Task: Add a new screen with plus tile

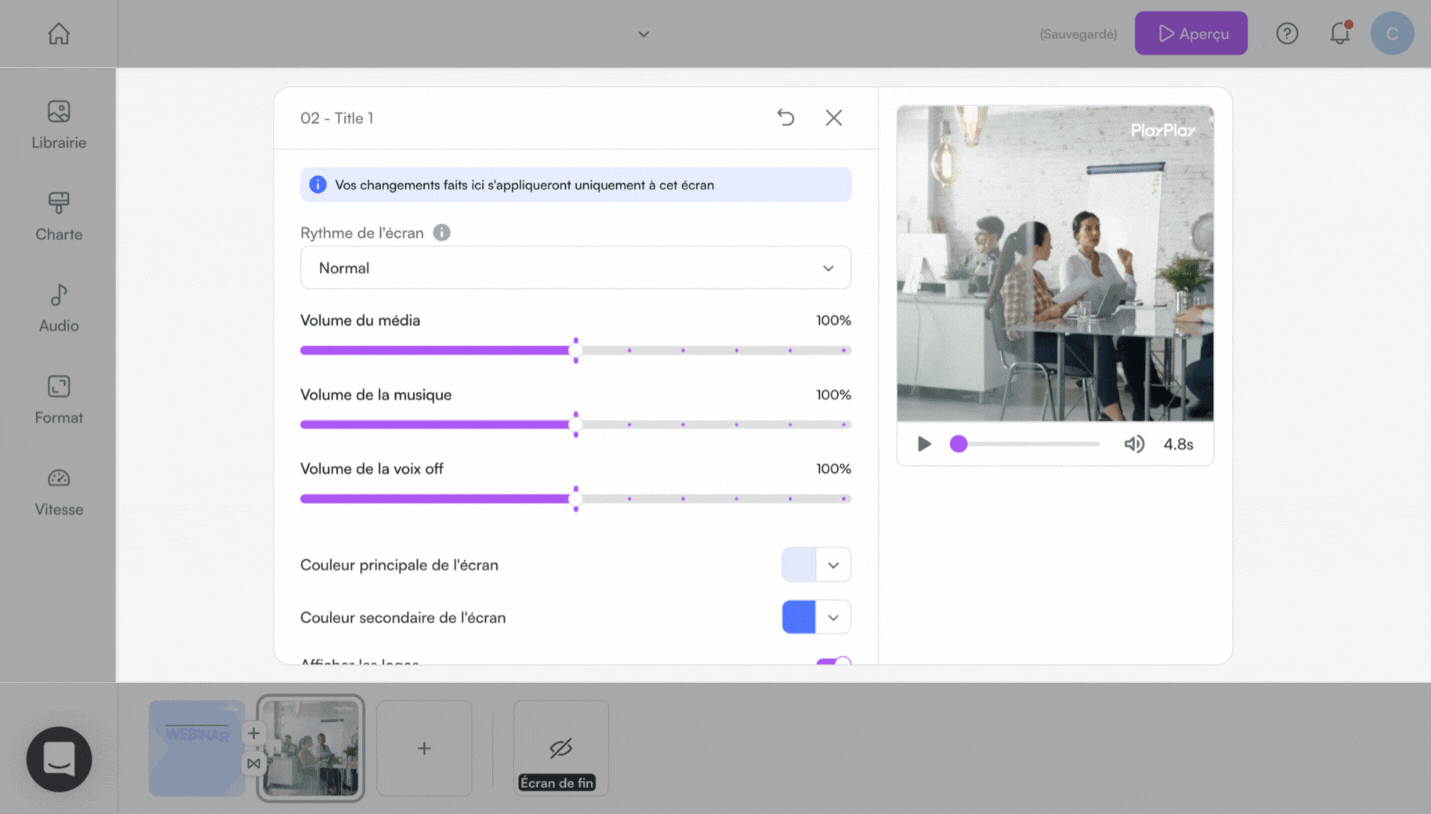Action: point(424,748)
